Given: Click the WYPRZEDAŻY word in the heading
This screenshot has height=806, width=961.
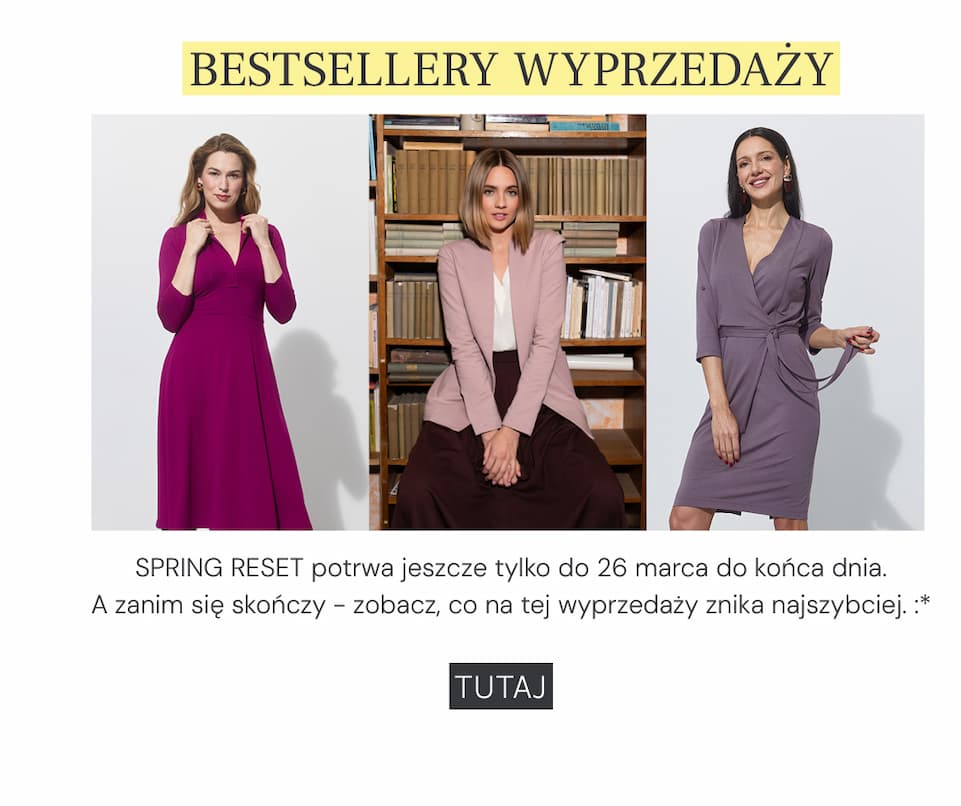Looking at the screenshot, I should click(674, 69).
